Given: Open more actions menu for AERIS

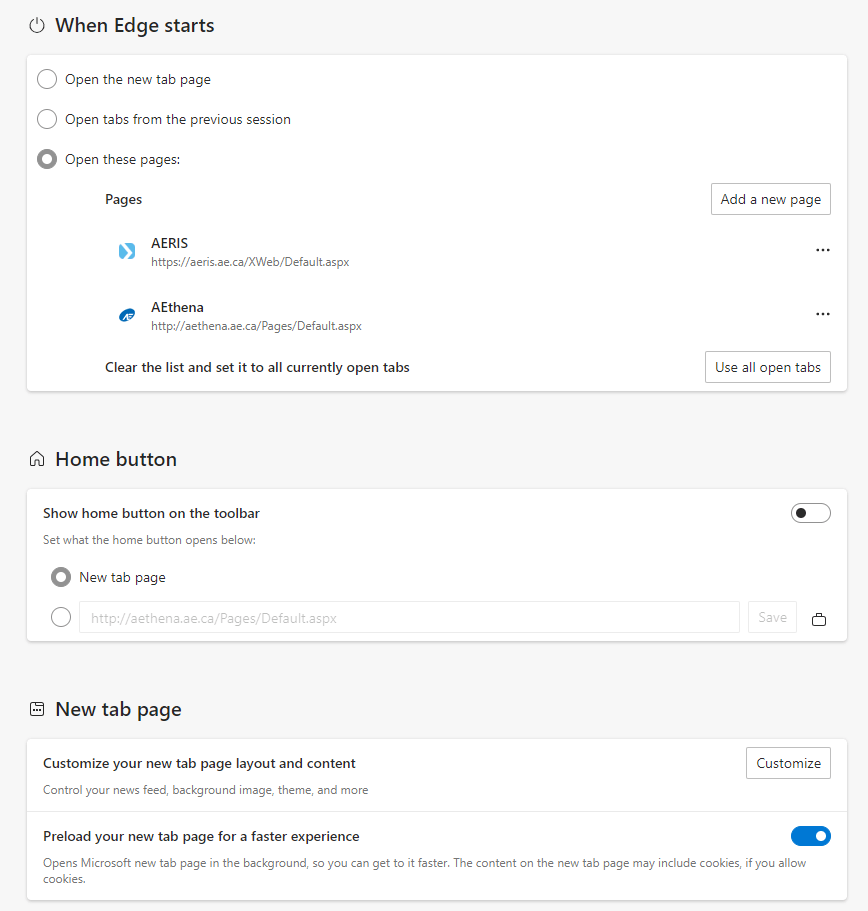Looking at the screenshot, I should [x=822, y=250].
